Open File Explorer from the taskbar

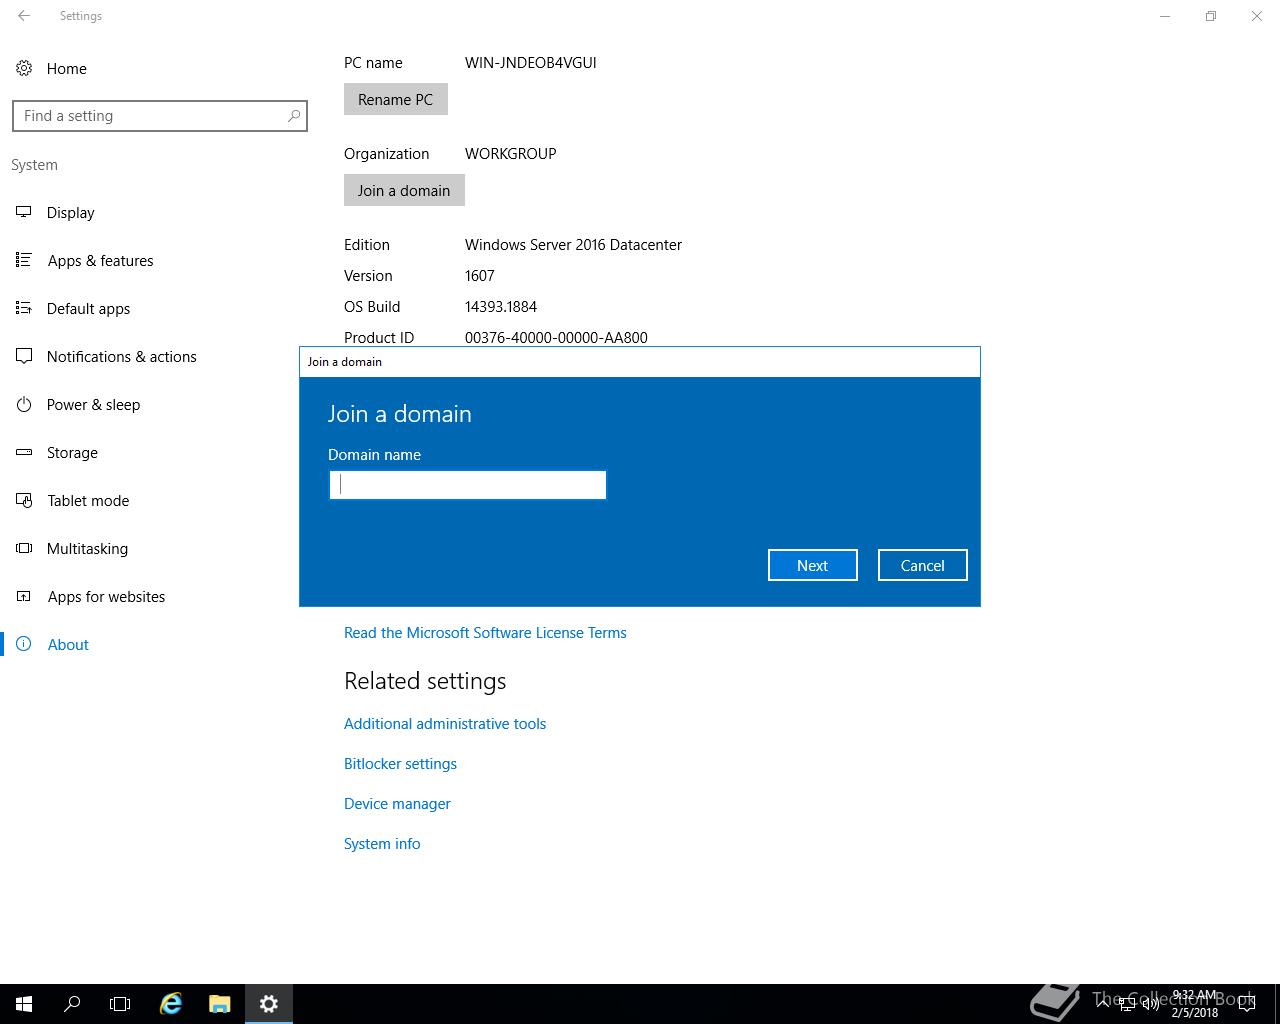[220, 1004]
